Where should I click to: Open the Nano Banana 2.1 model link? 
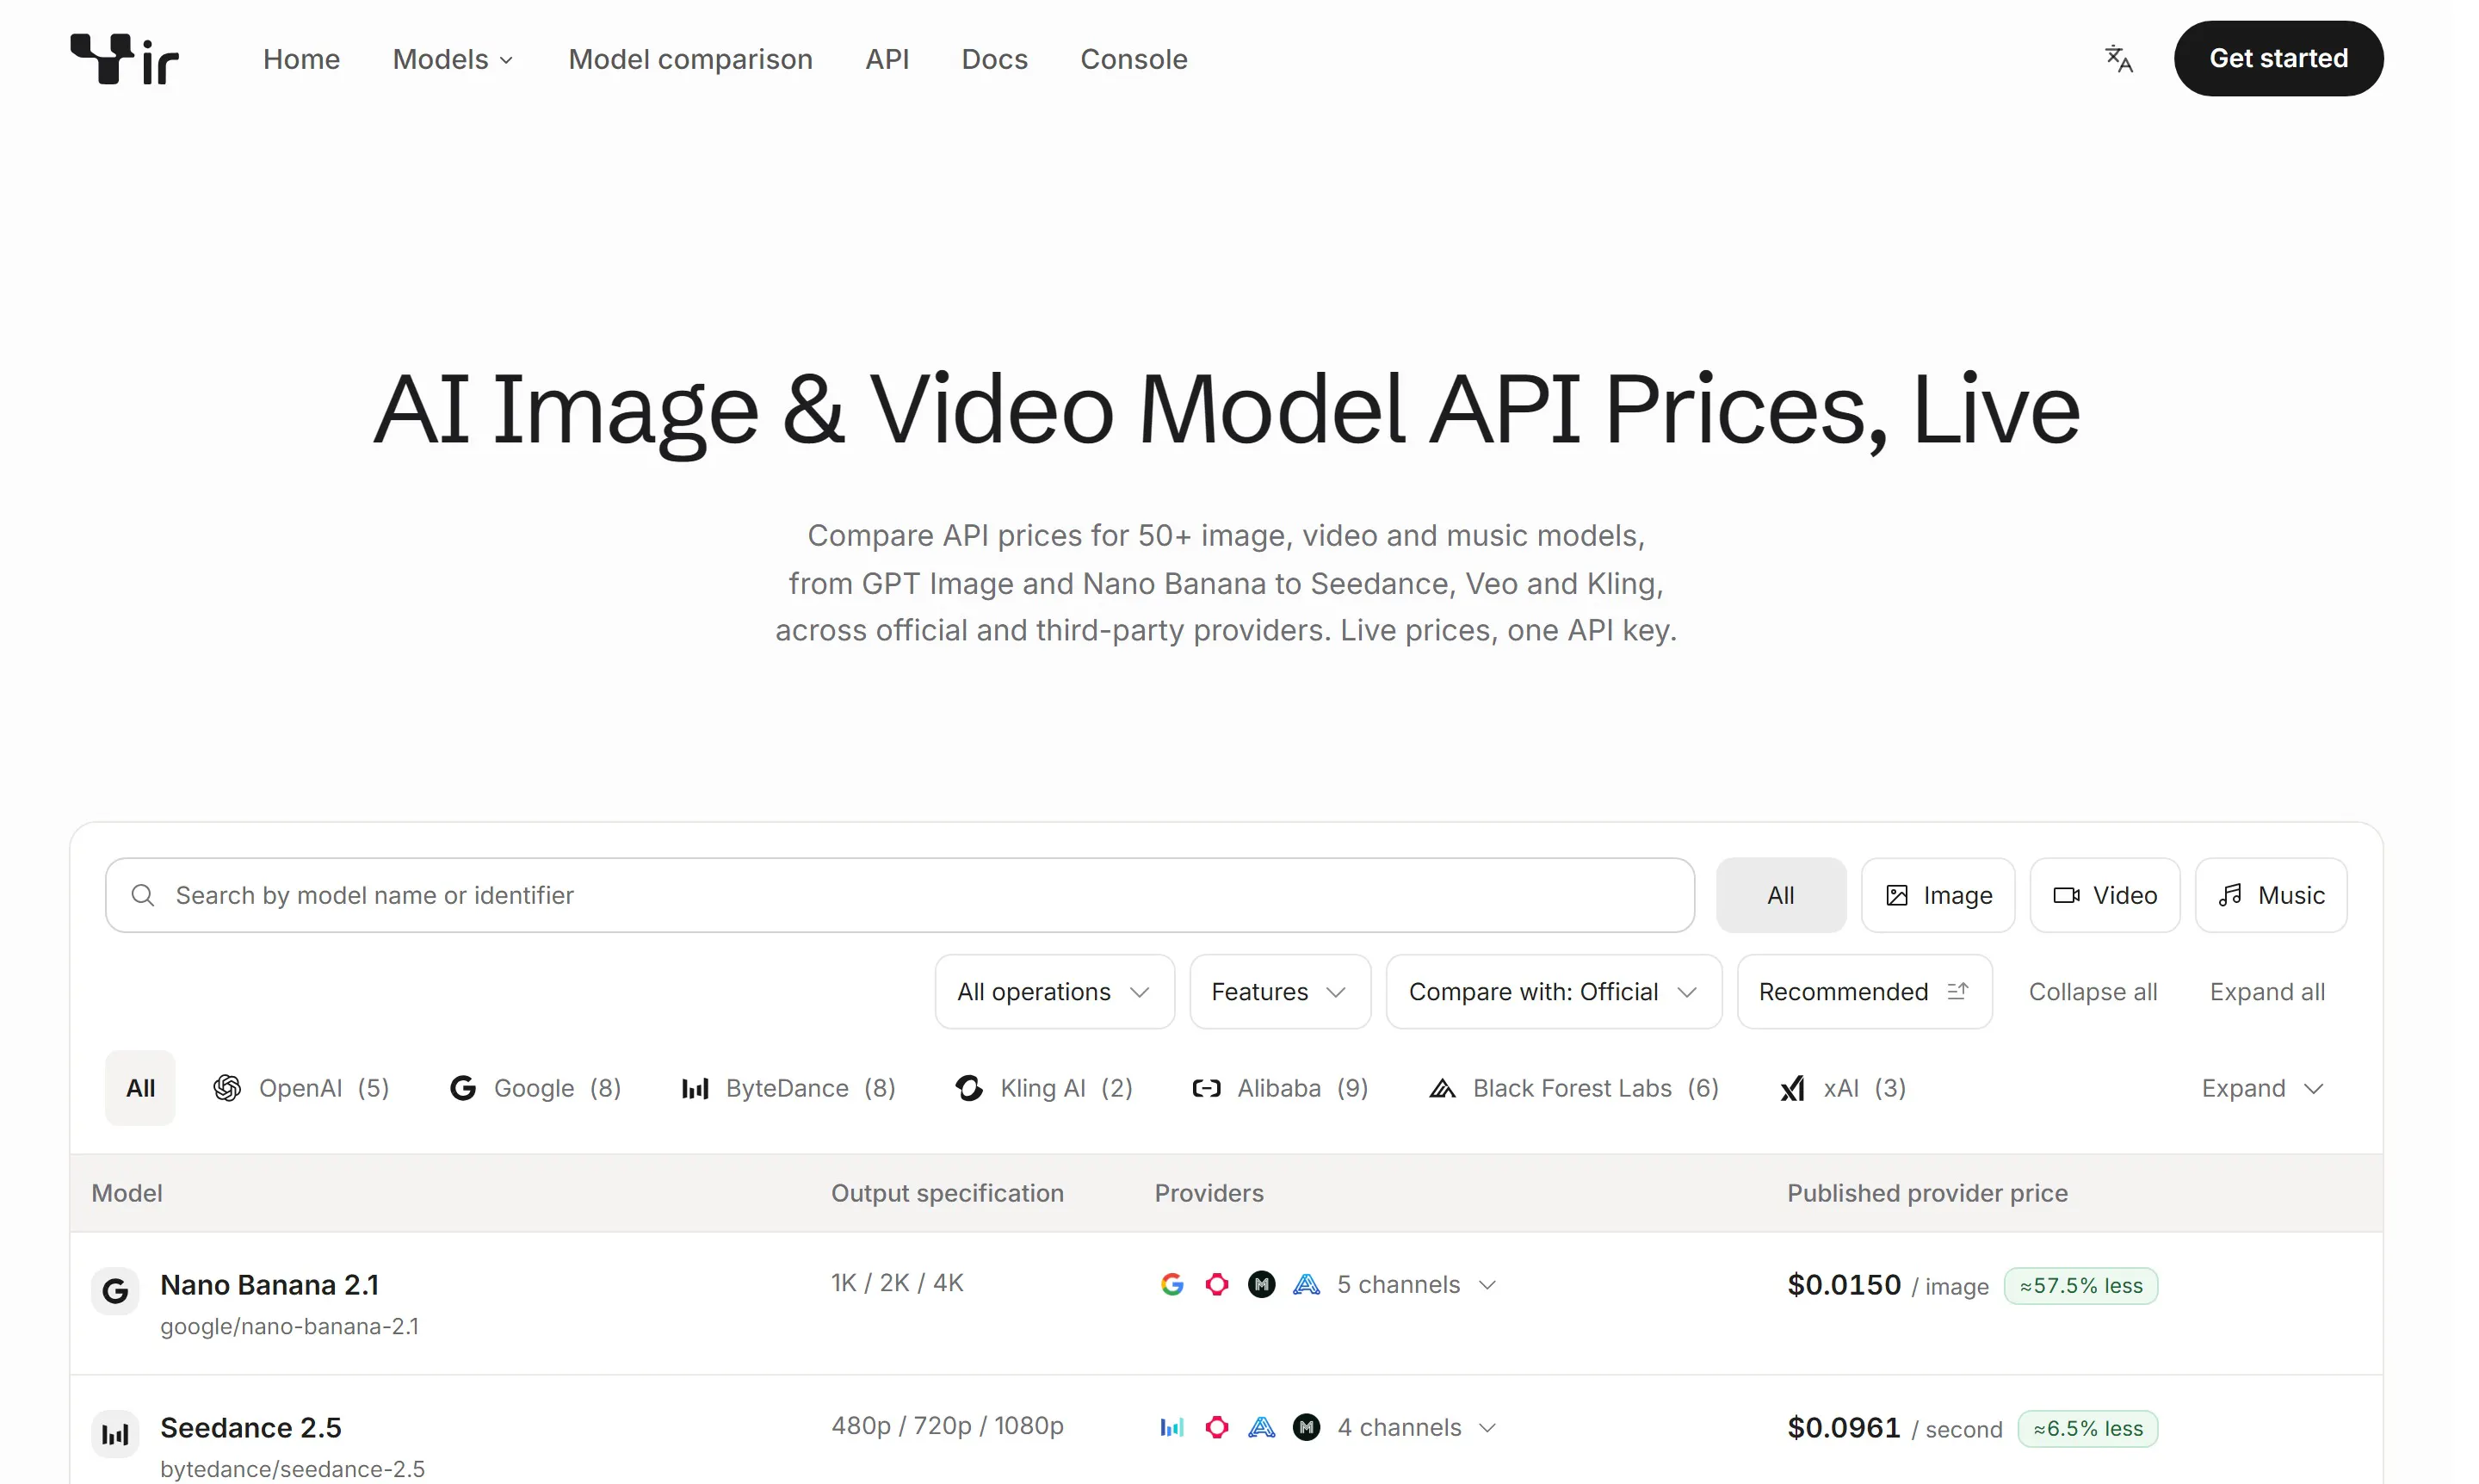(269, 1284)
